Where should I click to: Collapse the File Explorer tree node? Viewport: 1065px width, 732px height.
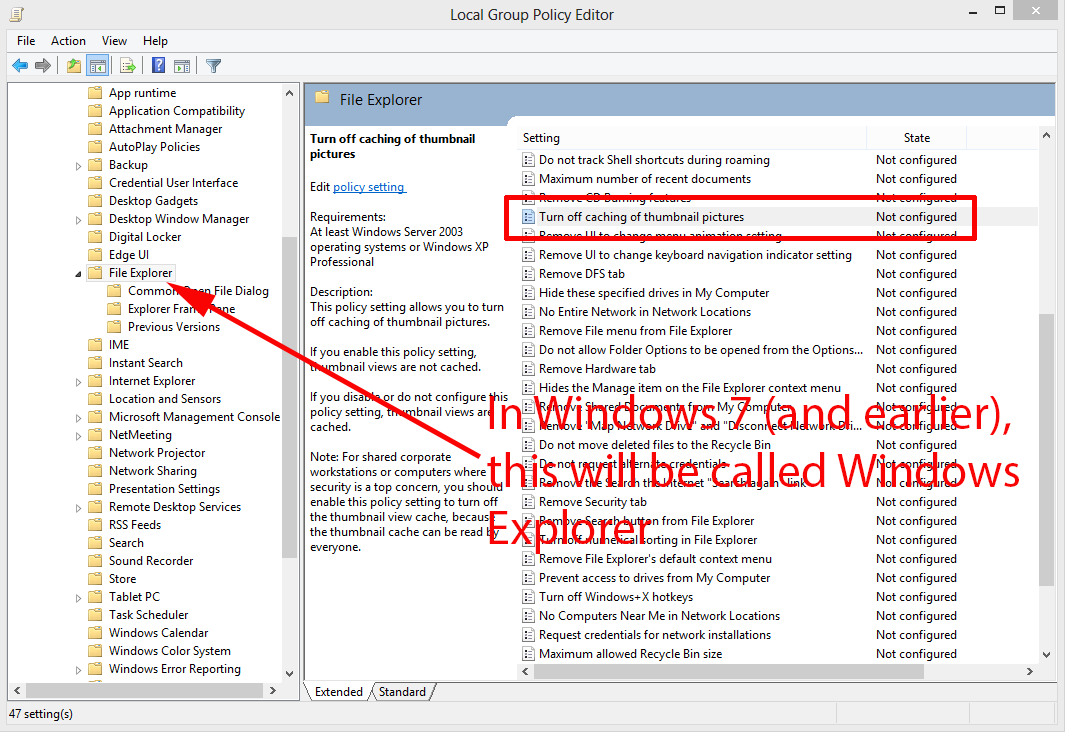coord(78,274)
